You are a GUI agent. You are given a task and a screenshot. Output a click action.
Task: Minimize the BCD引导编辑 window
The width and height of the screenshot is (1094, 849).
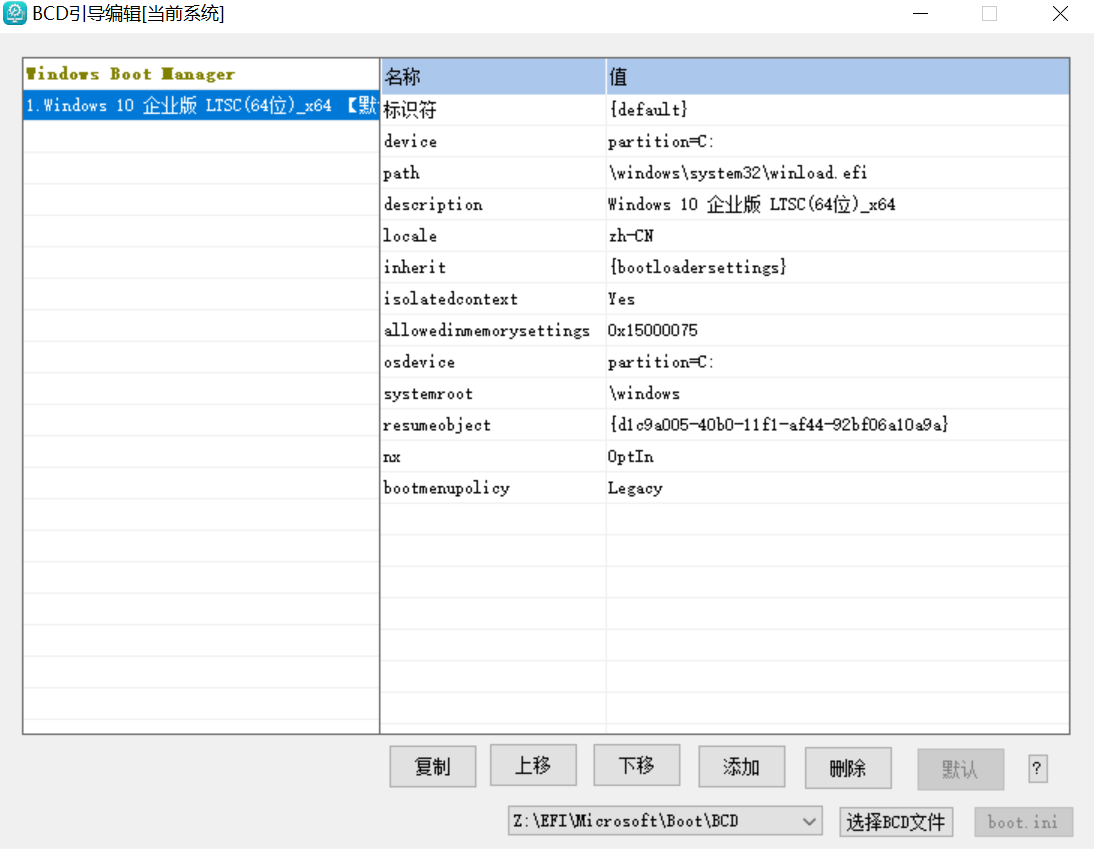921,14
